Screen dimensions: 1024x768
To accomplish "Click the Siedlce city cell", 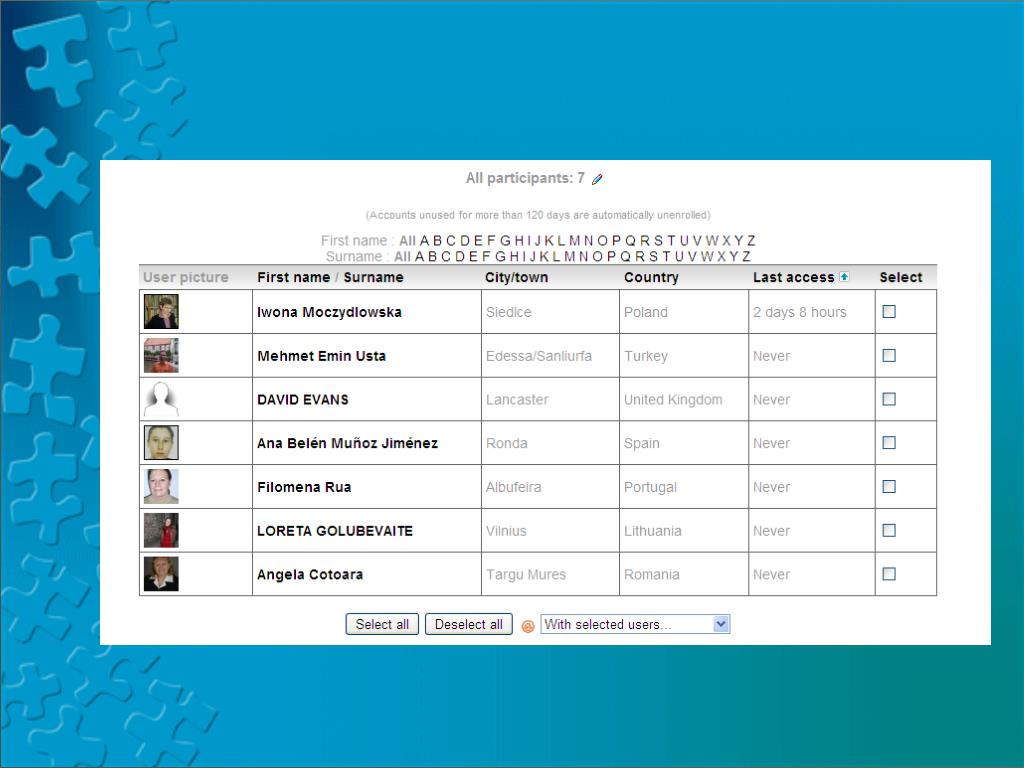I will point(509,312).
